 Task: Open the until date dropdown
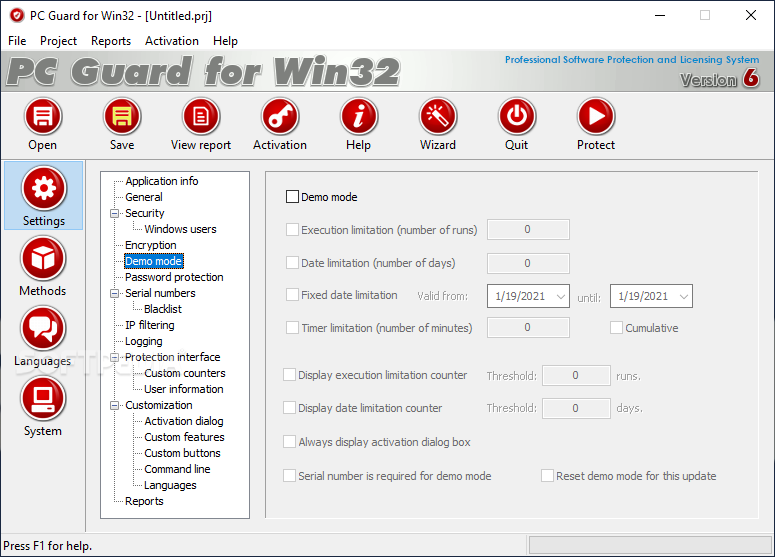pos(684,296)
